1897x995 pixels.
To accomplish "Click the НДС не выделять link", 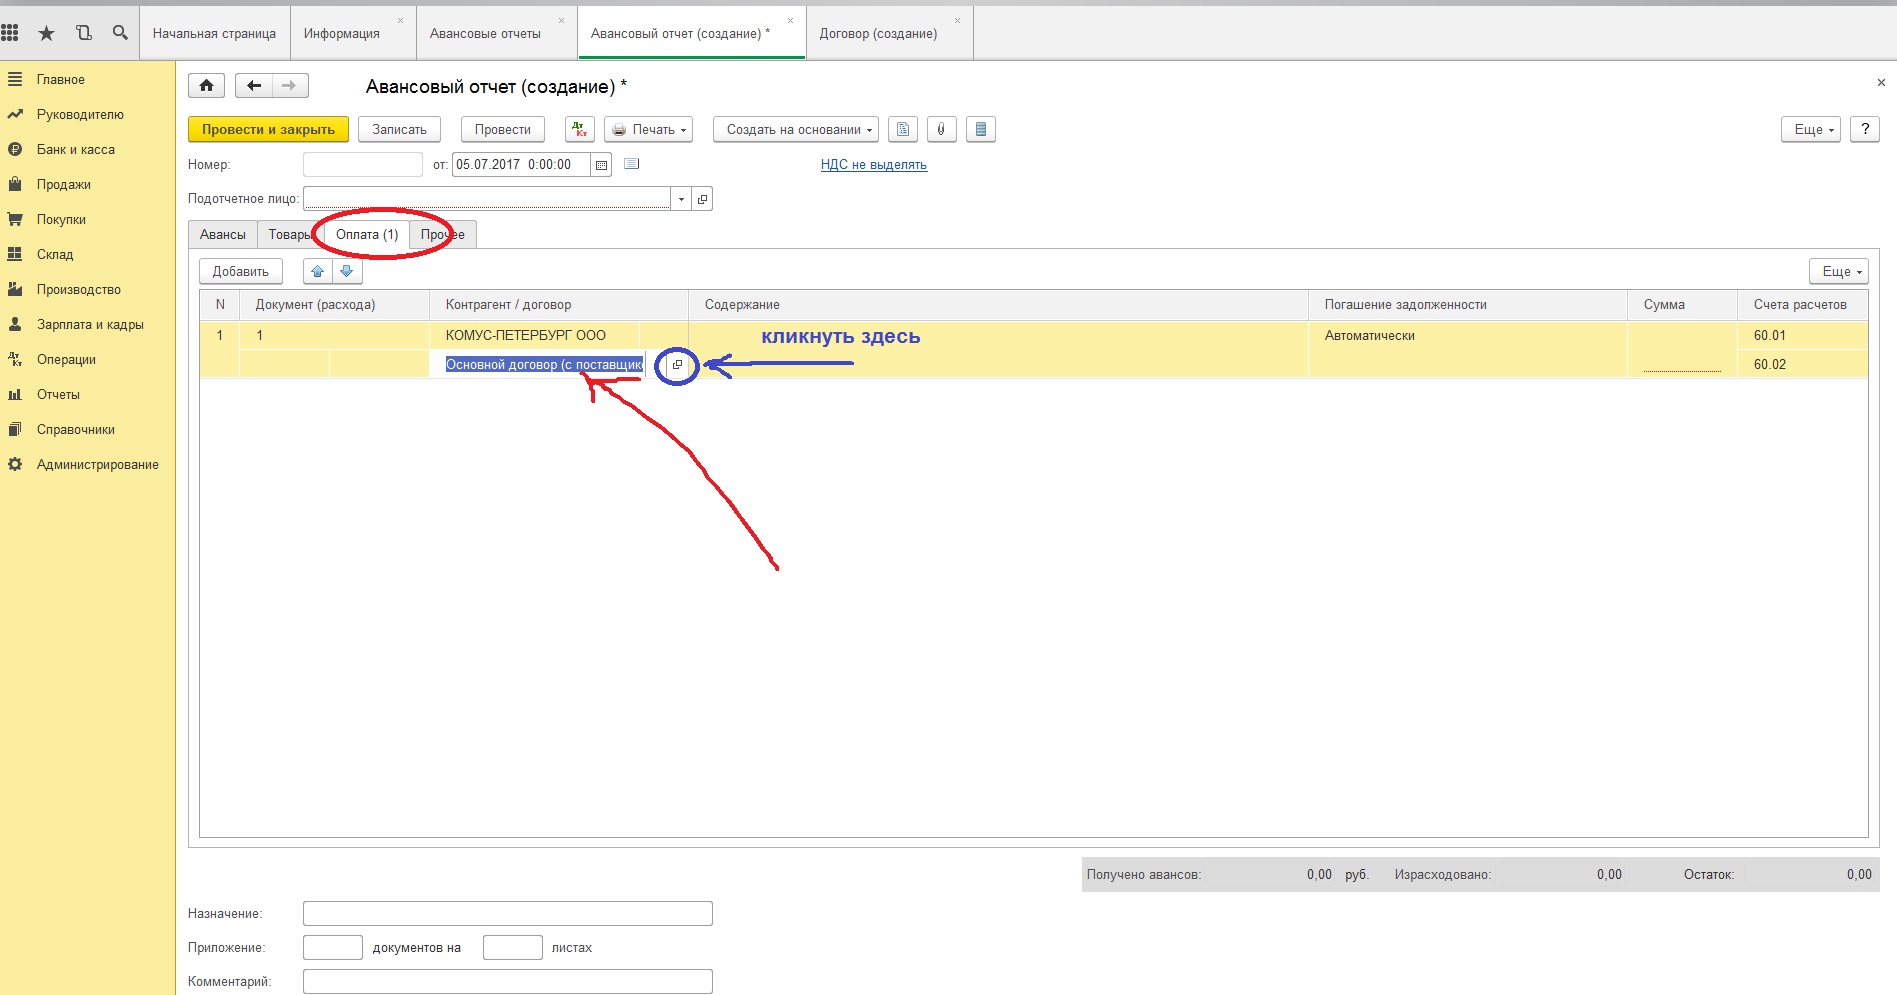I will [873, 165].
